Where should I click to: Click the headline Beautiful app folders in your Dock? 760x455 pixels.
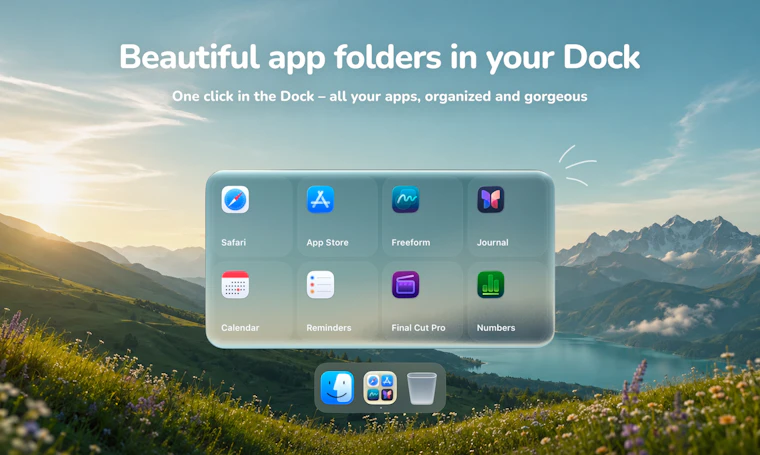380,57
